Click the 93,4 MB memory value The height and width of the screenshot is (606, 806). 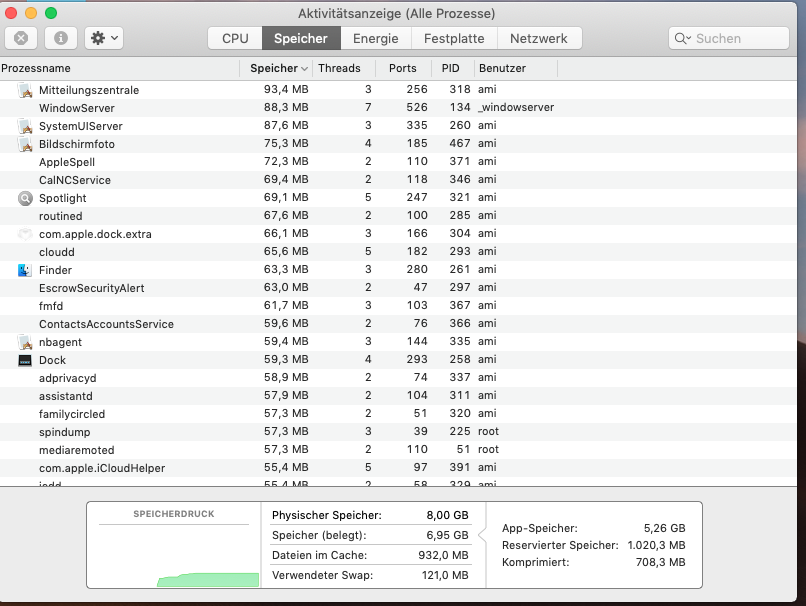tap(286, 89)
